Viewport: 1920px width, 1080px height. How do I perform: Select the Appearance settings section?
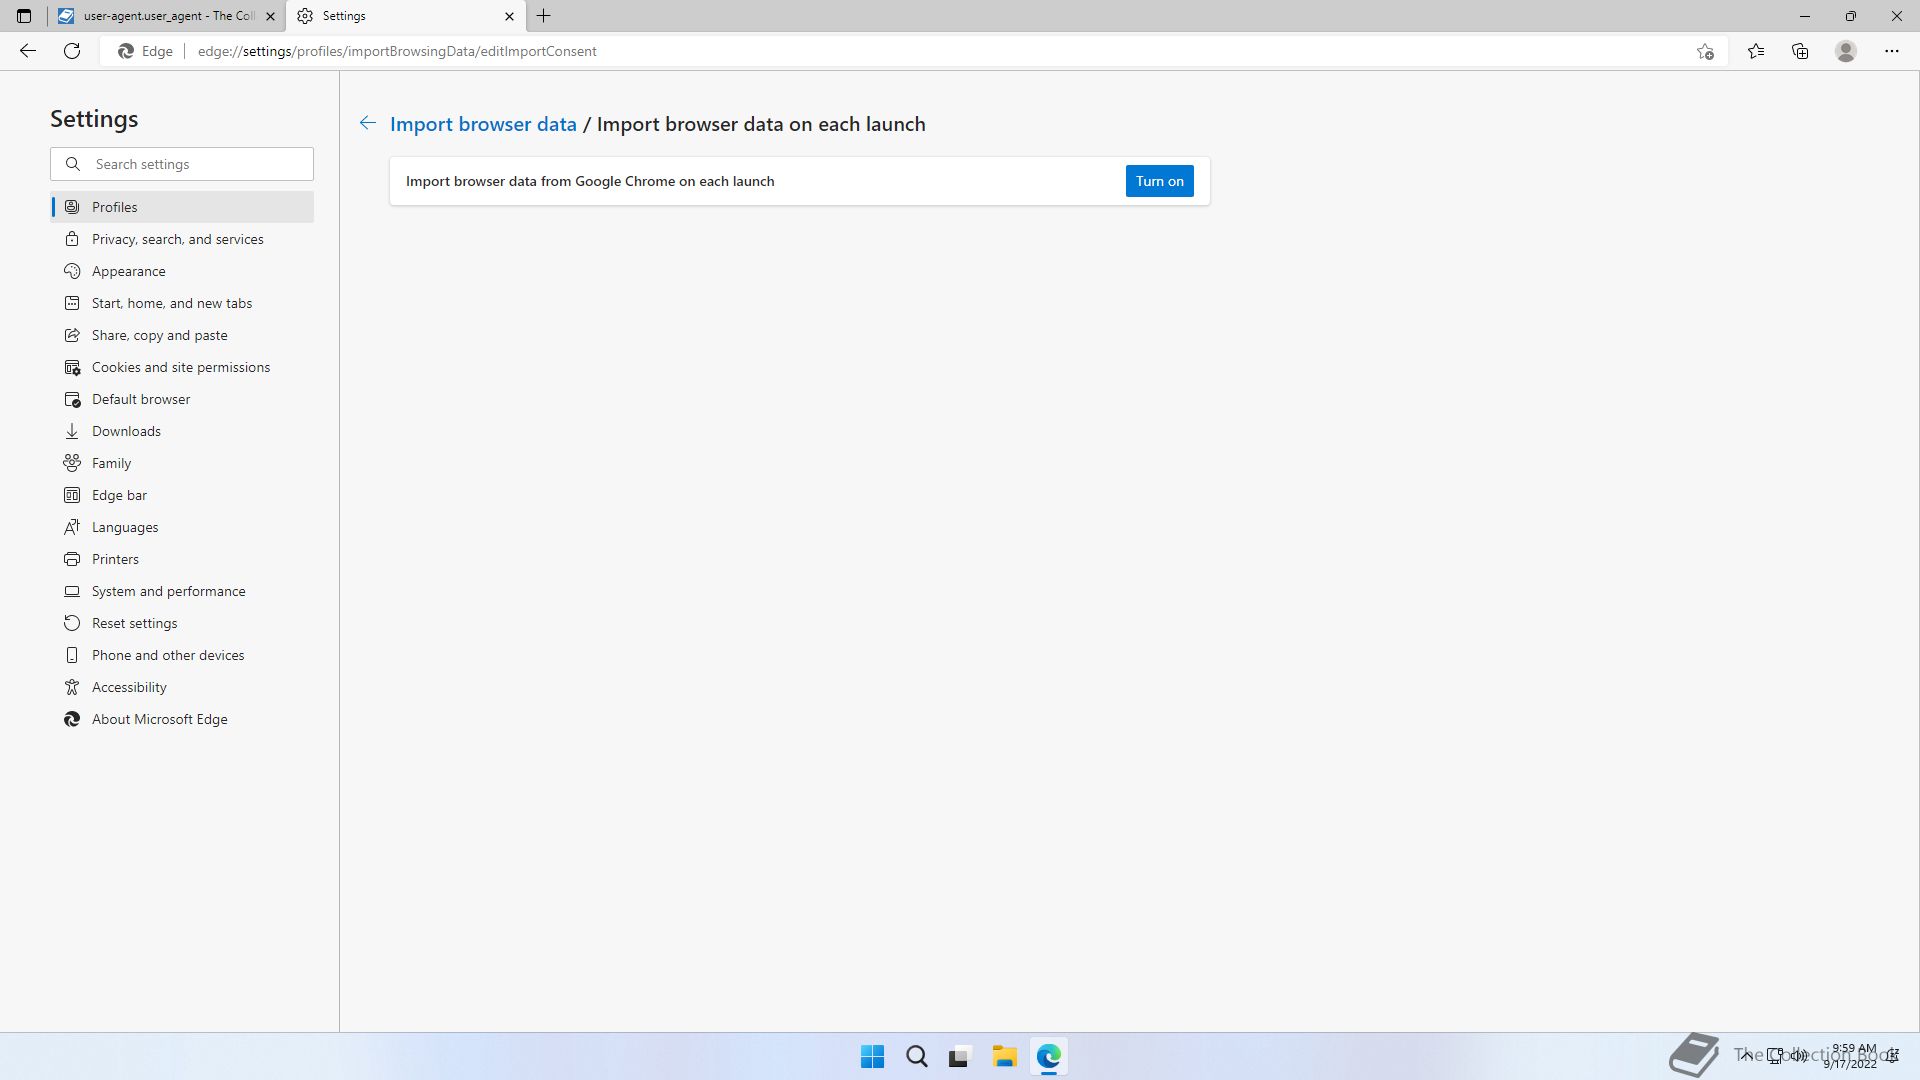[128, 271]
